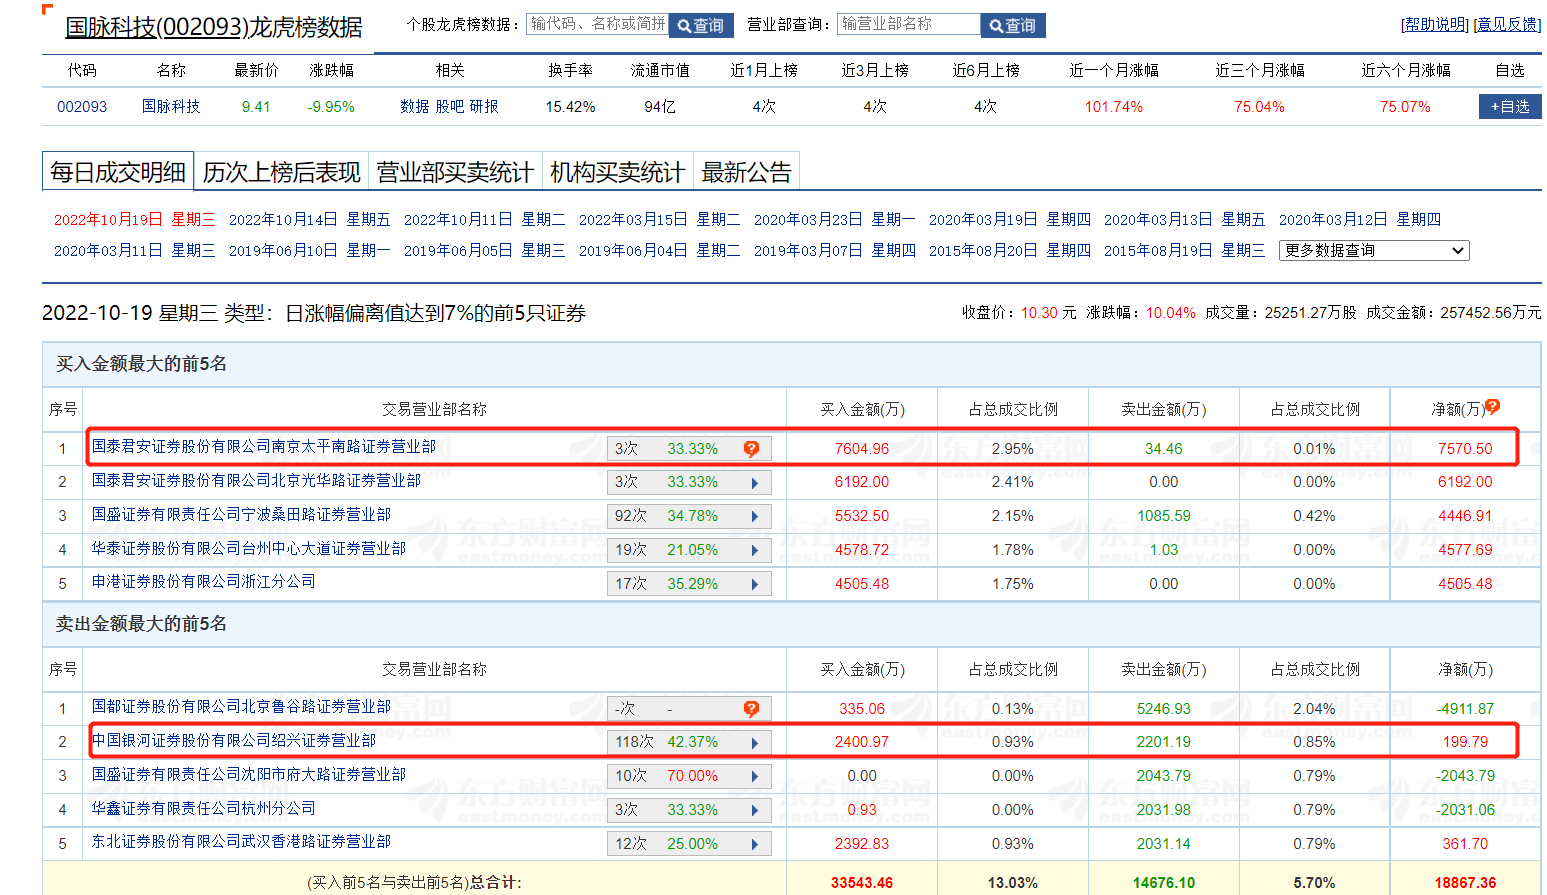Switch to 历次上榜后表现 tab
Image resolution: width=1547 pixels, height=895 pixels.
(x=281, y=173)
